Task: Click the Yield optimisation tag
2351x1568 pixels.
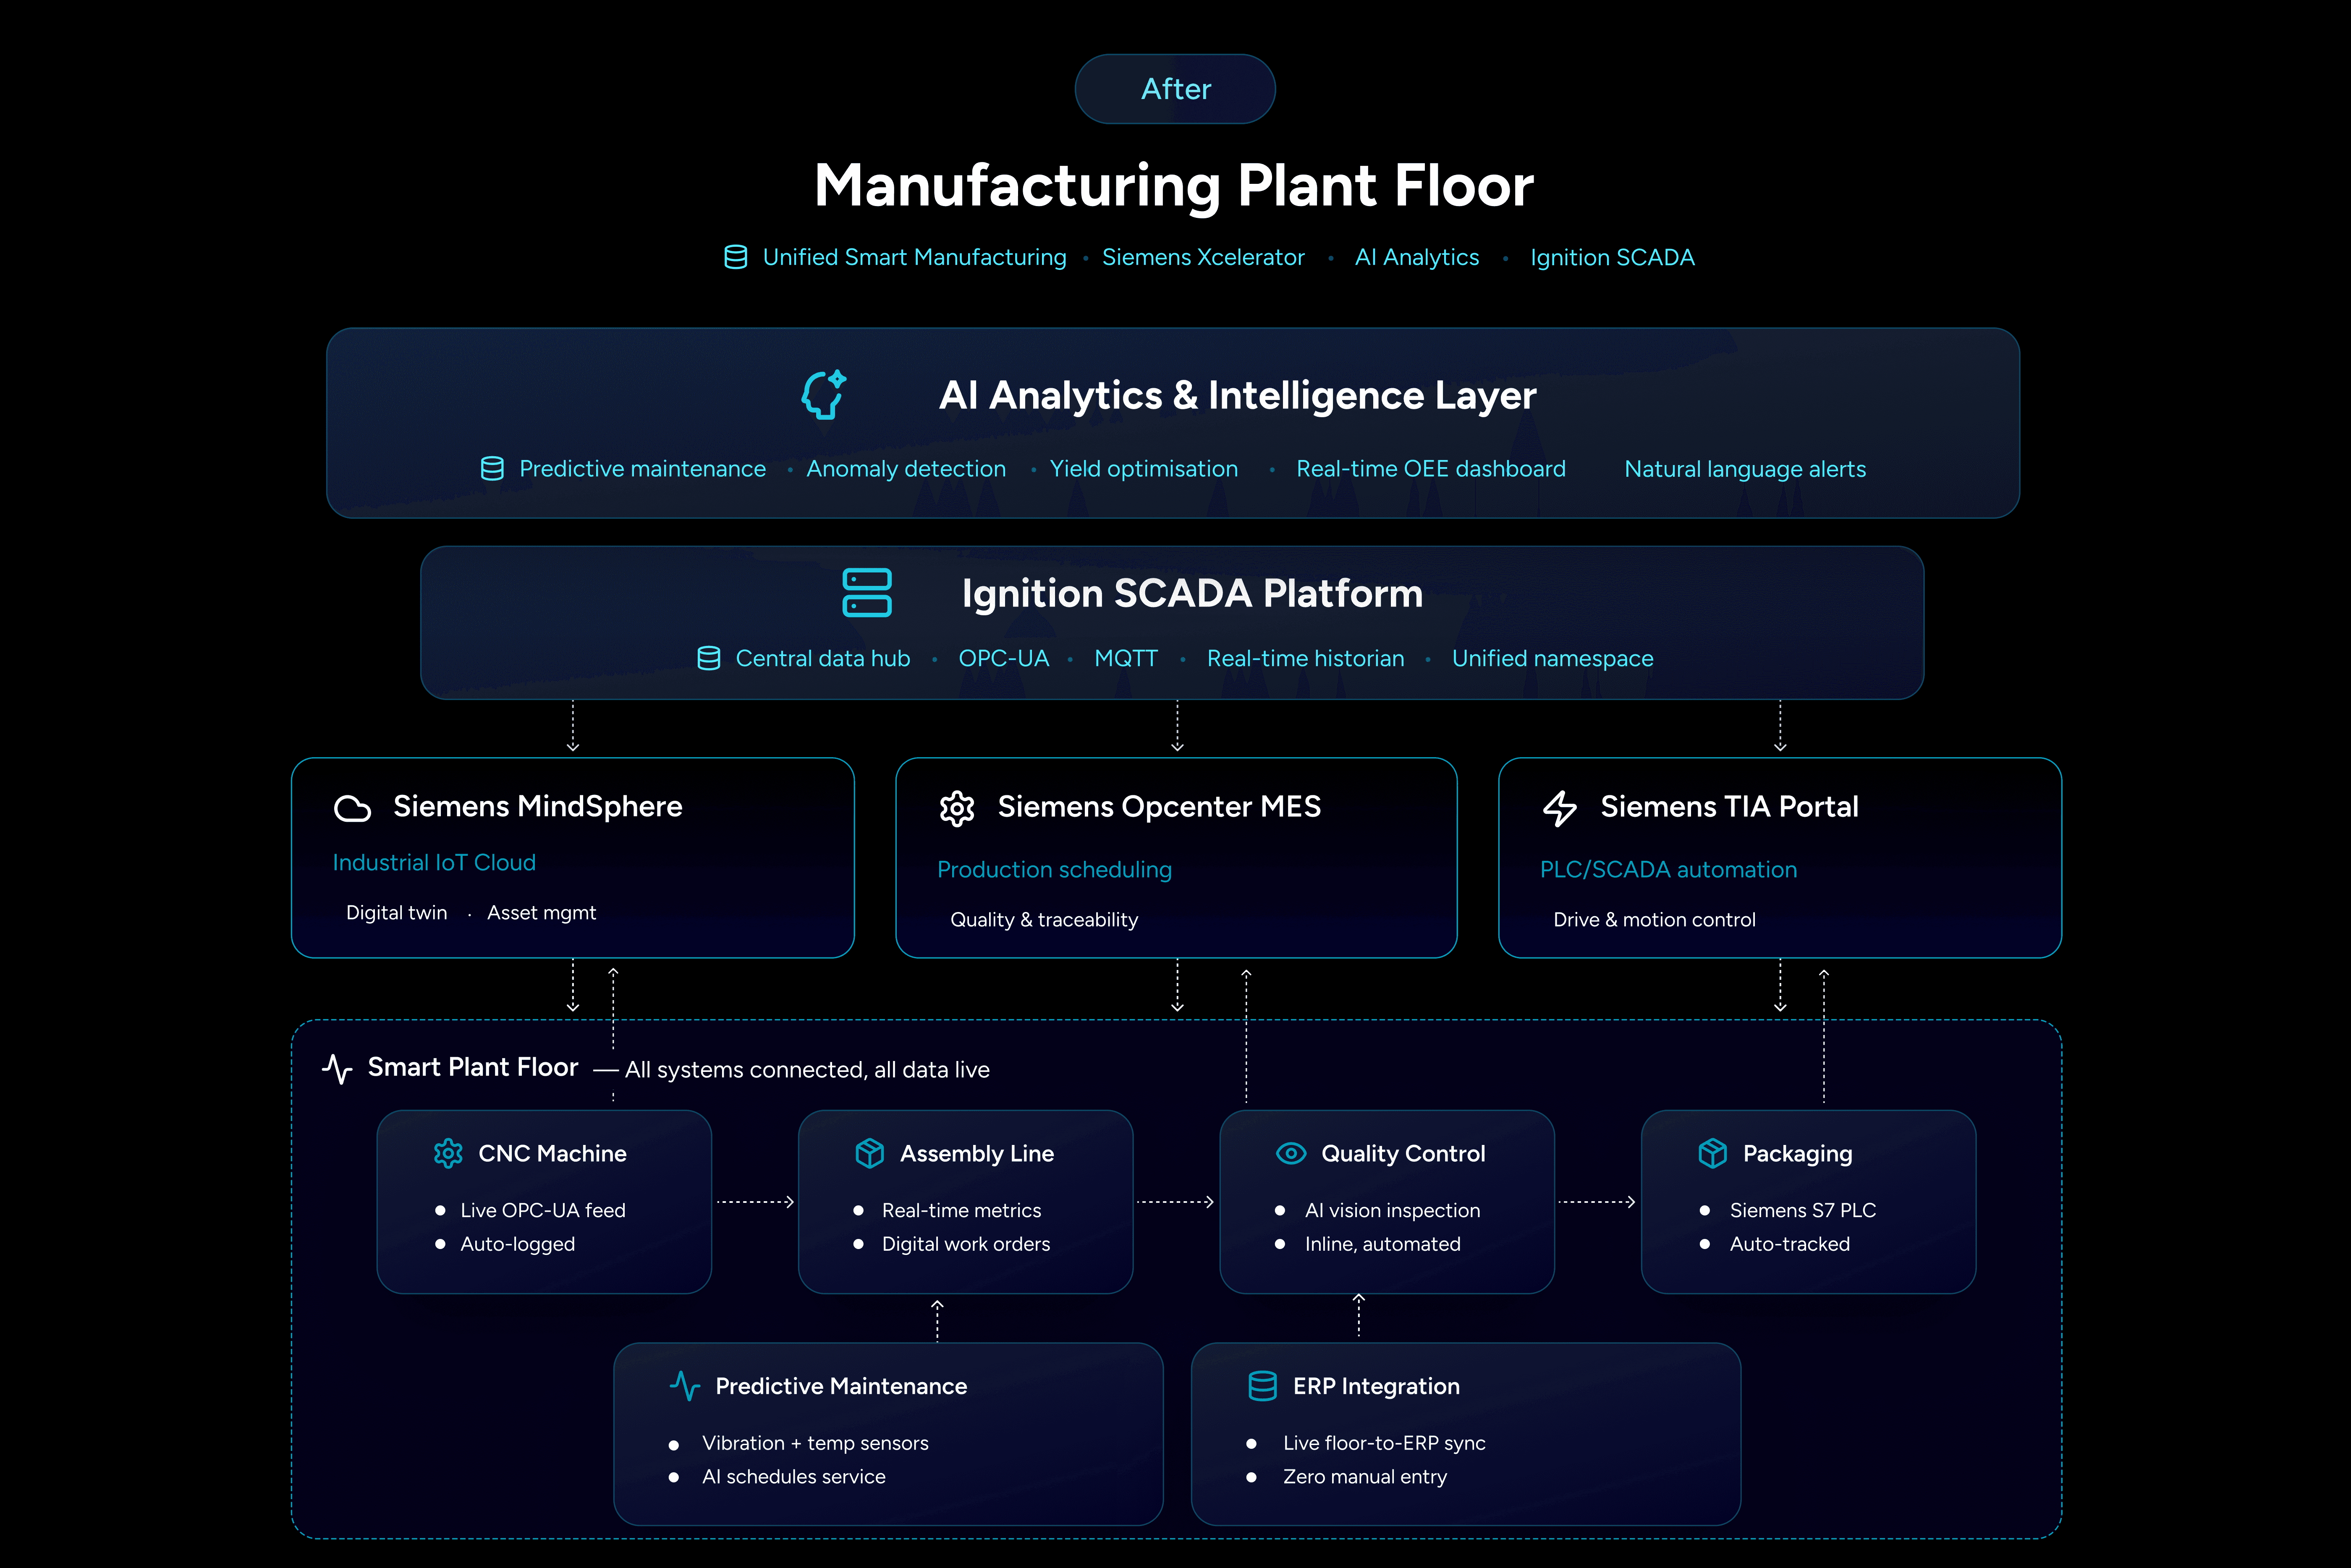Action: (x=1143, y=468)
